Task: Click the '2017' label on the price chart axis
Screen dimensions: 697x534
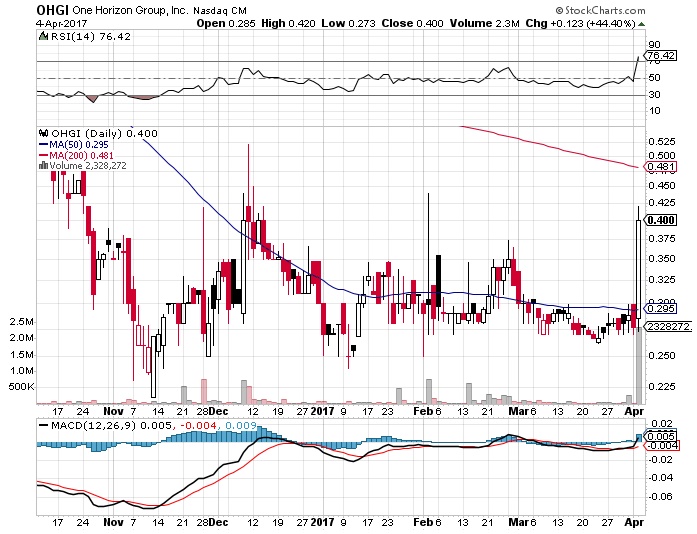Action: tap(322, 411)
